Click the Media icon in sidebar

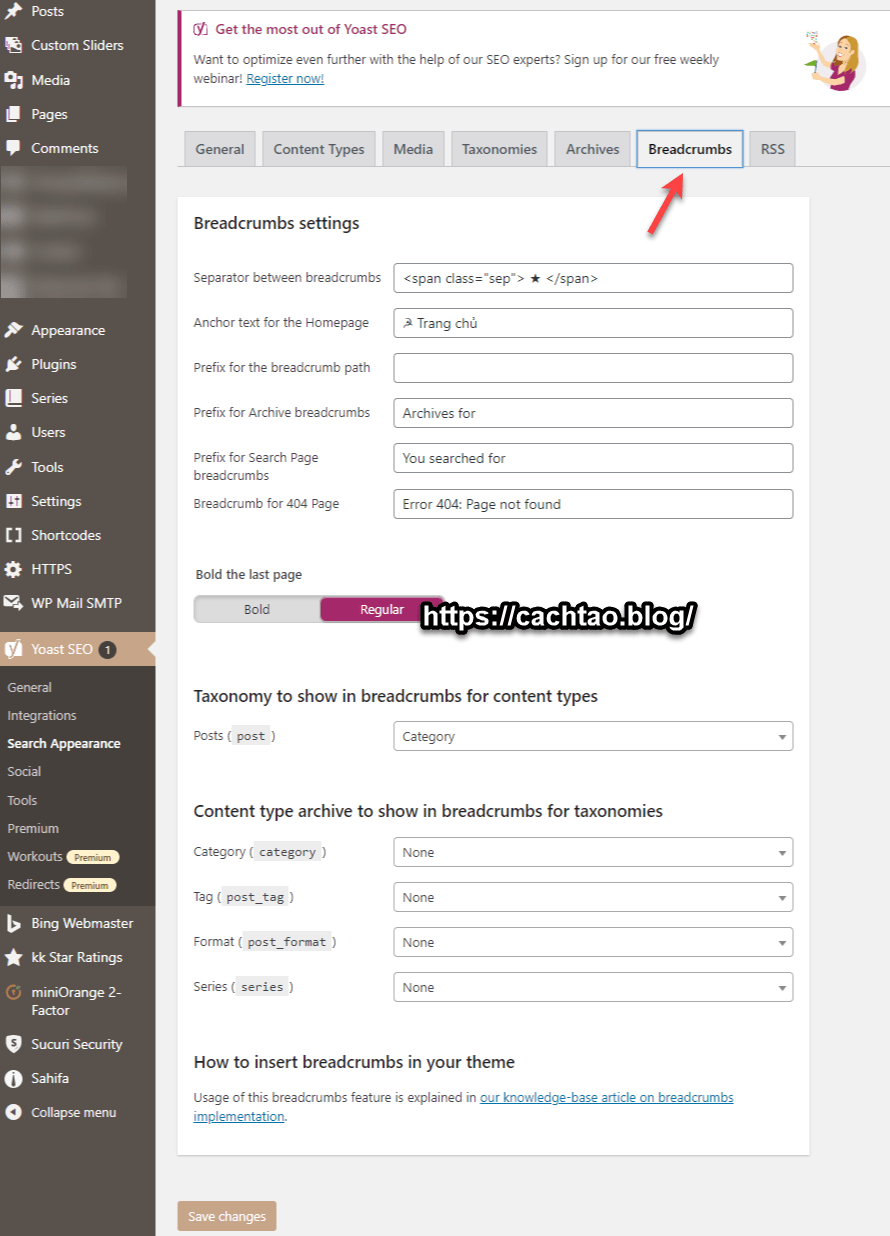(13, 80)
